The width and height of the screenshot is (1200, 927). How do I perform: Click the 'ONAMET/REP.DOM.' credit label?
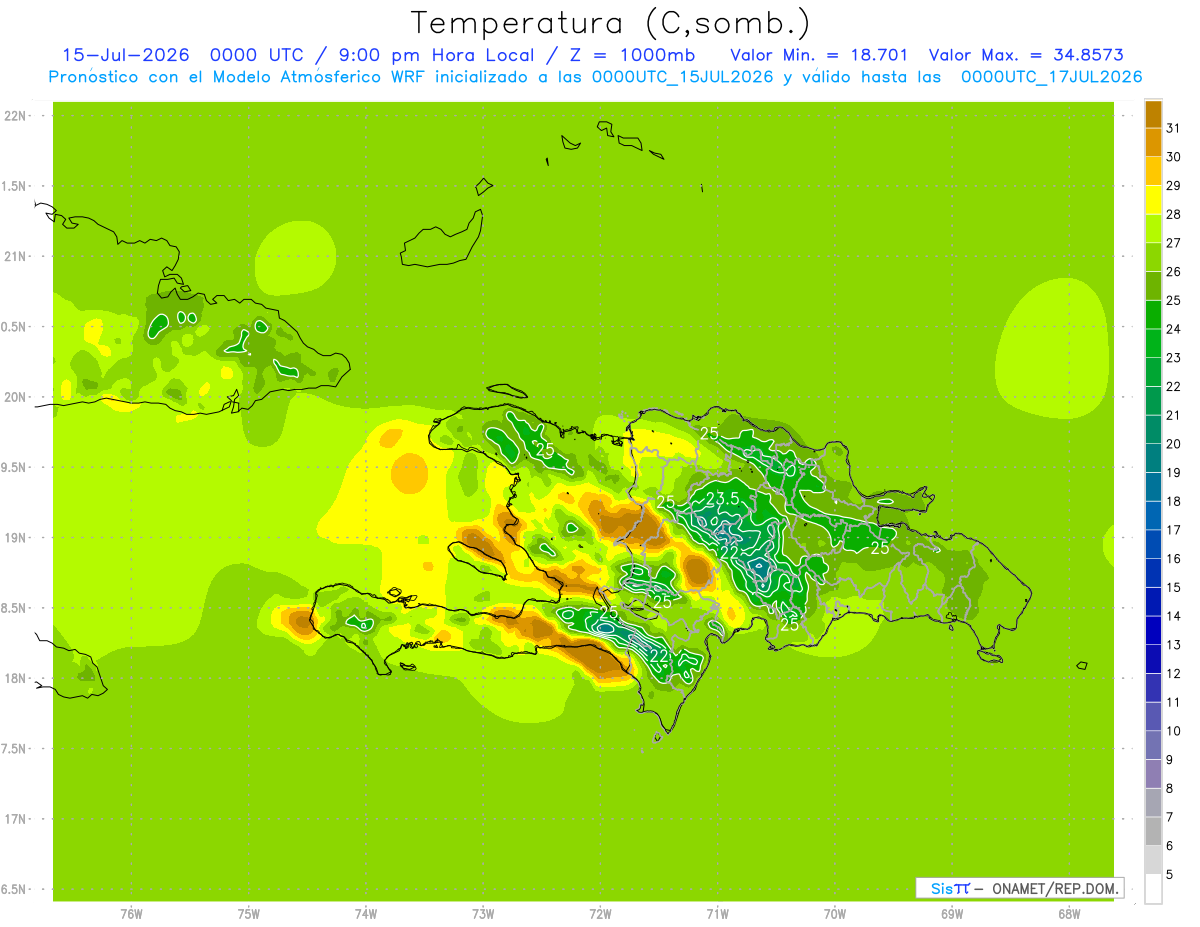pyautogui.click(x=1056, y=888)
